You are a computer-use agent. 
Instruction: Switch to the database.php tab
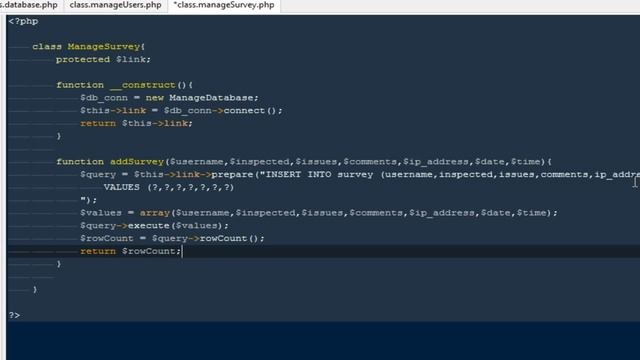(x=29, y=5)
